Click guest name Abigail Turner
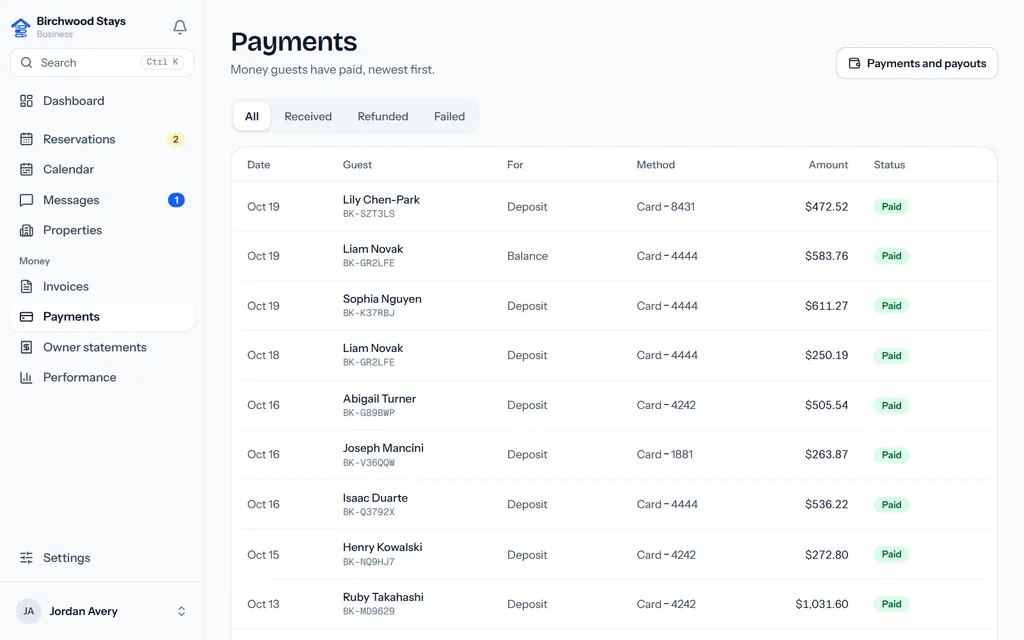This screenshot has height=640, width=1024. (x=379, y=398)
